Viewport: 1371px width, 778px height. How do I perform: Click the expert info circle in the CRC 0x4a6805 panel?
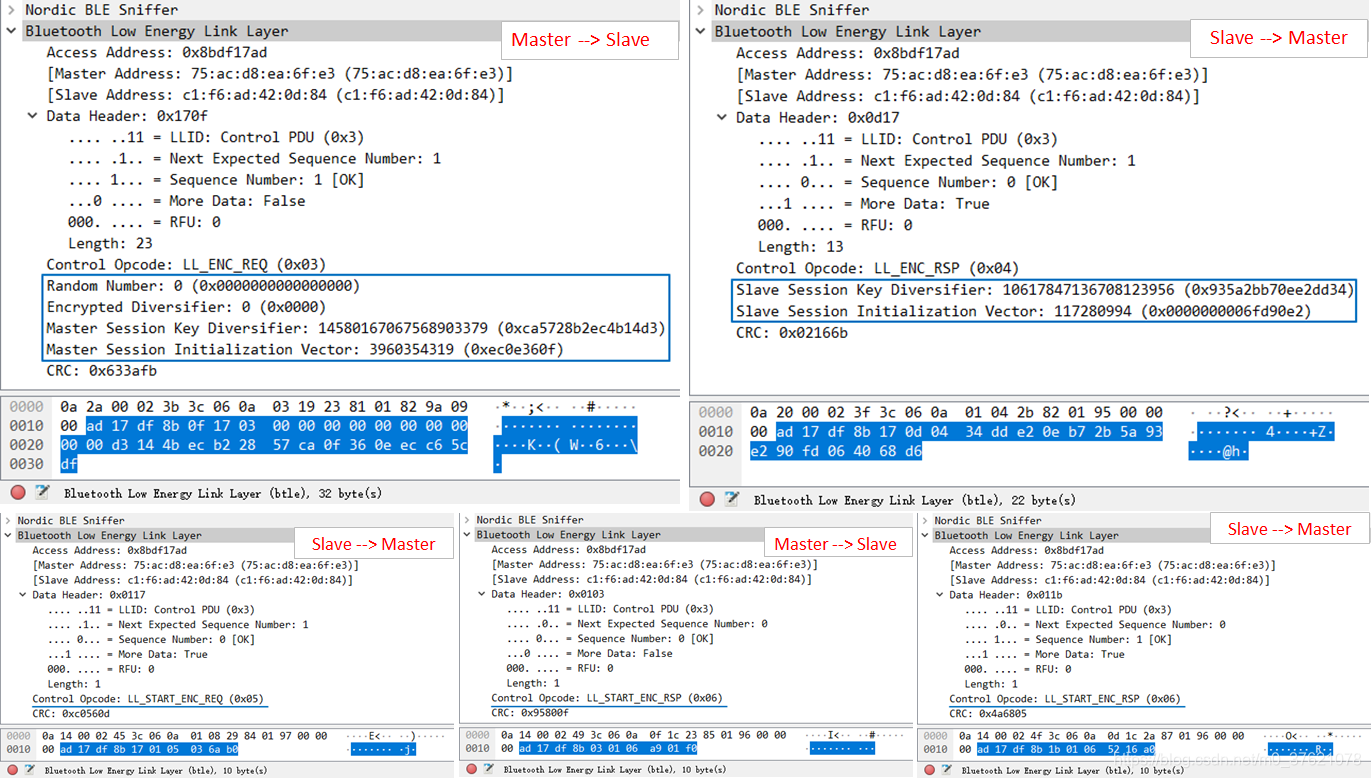point(929,770)
